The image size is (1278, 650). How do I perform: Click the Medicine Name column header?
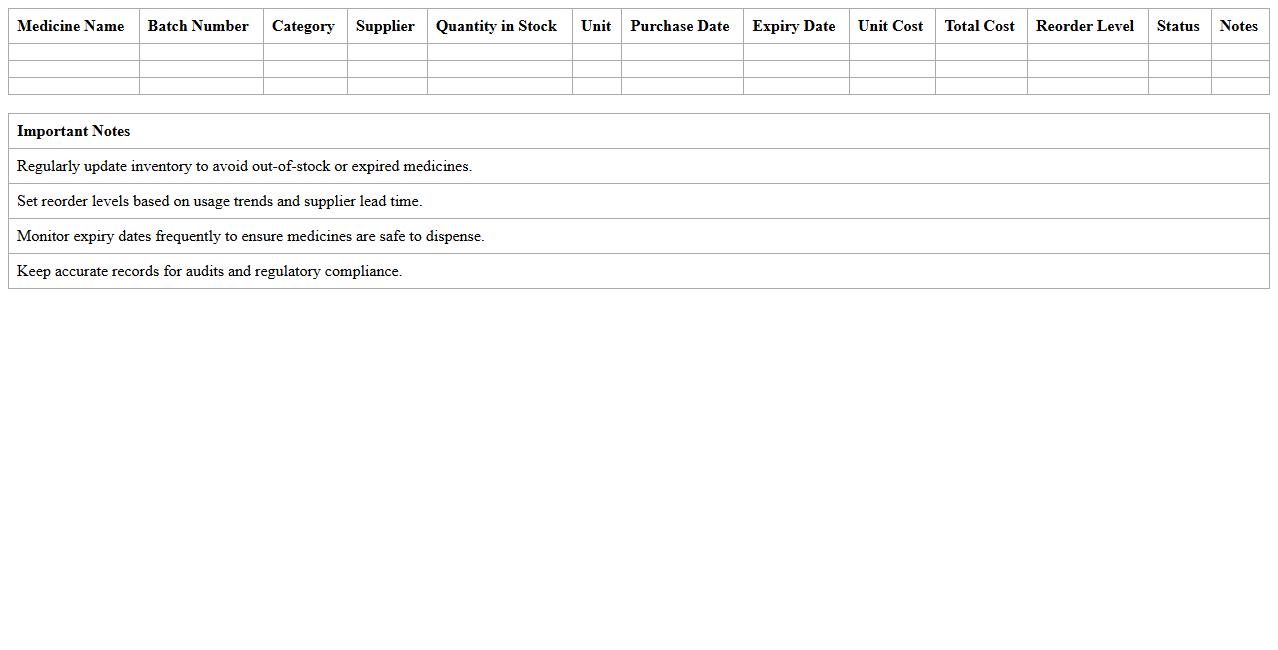tap(71, 26)
